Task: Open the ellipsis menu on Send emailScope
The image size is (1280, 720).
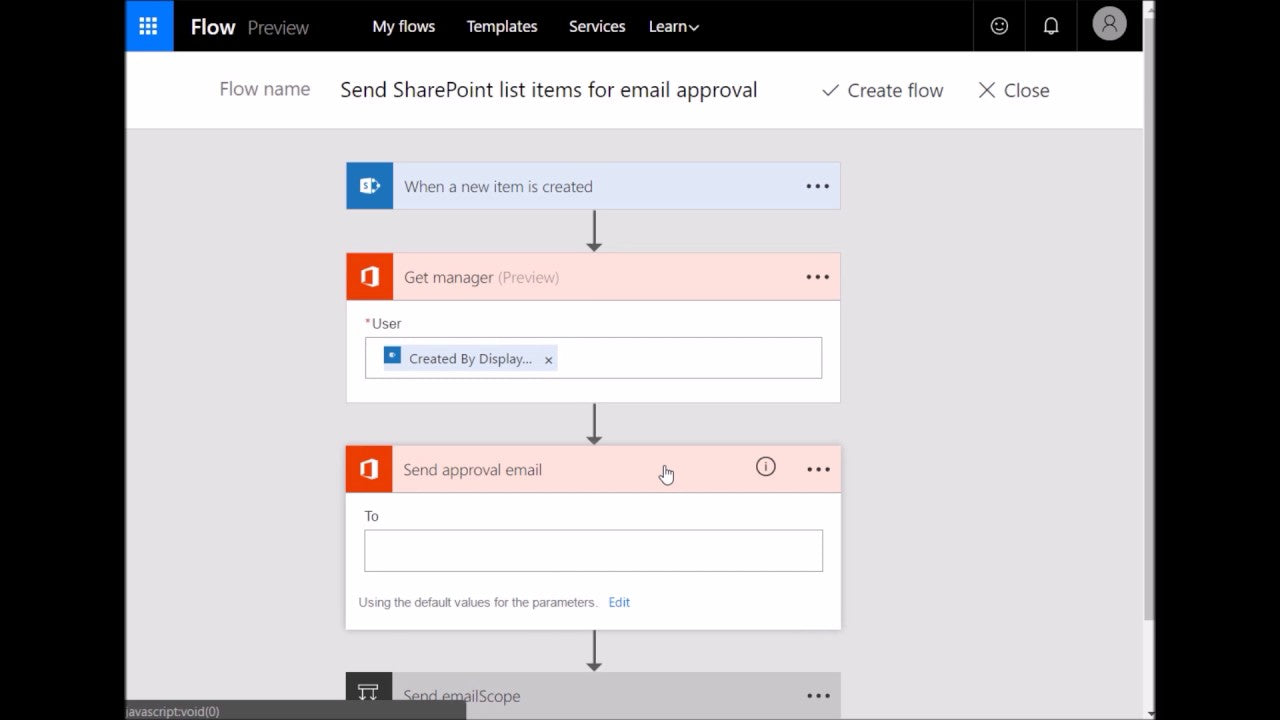Action: click(817, 696)
